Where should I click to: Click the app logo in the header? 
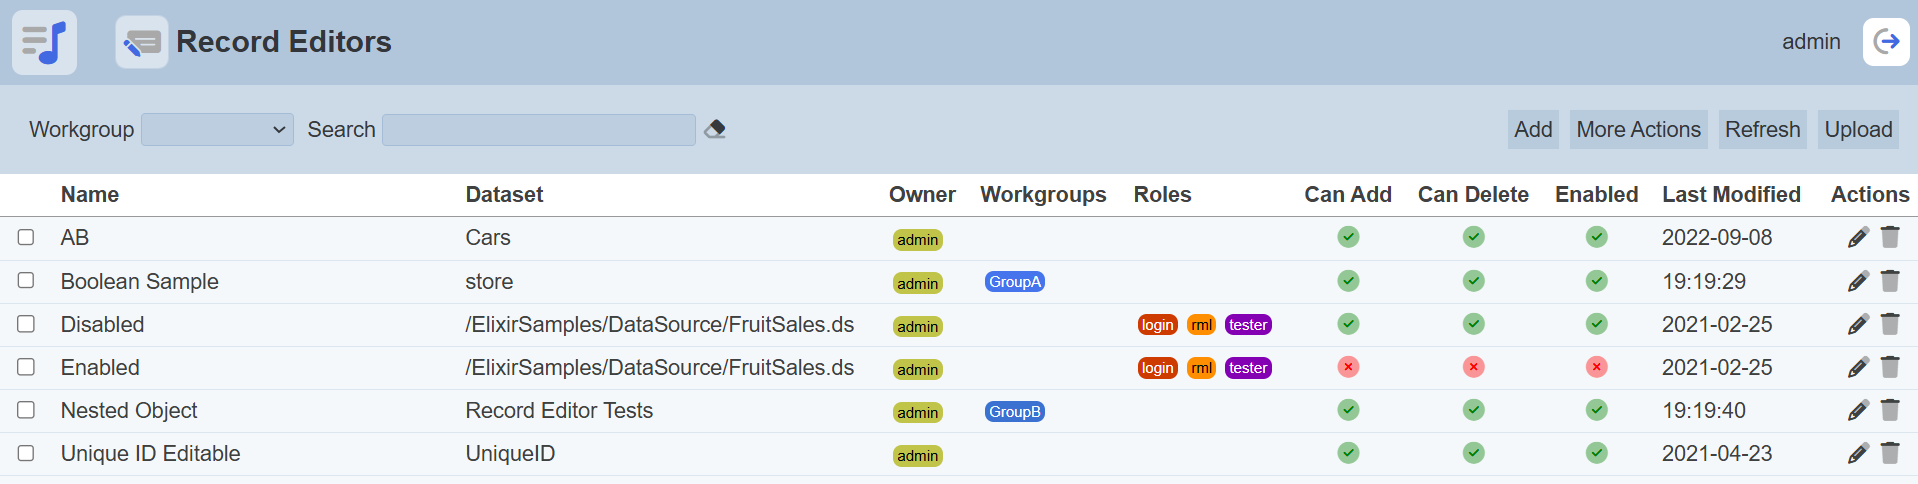tap(44, 42)
